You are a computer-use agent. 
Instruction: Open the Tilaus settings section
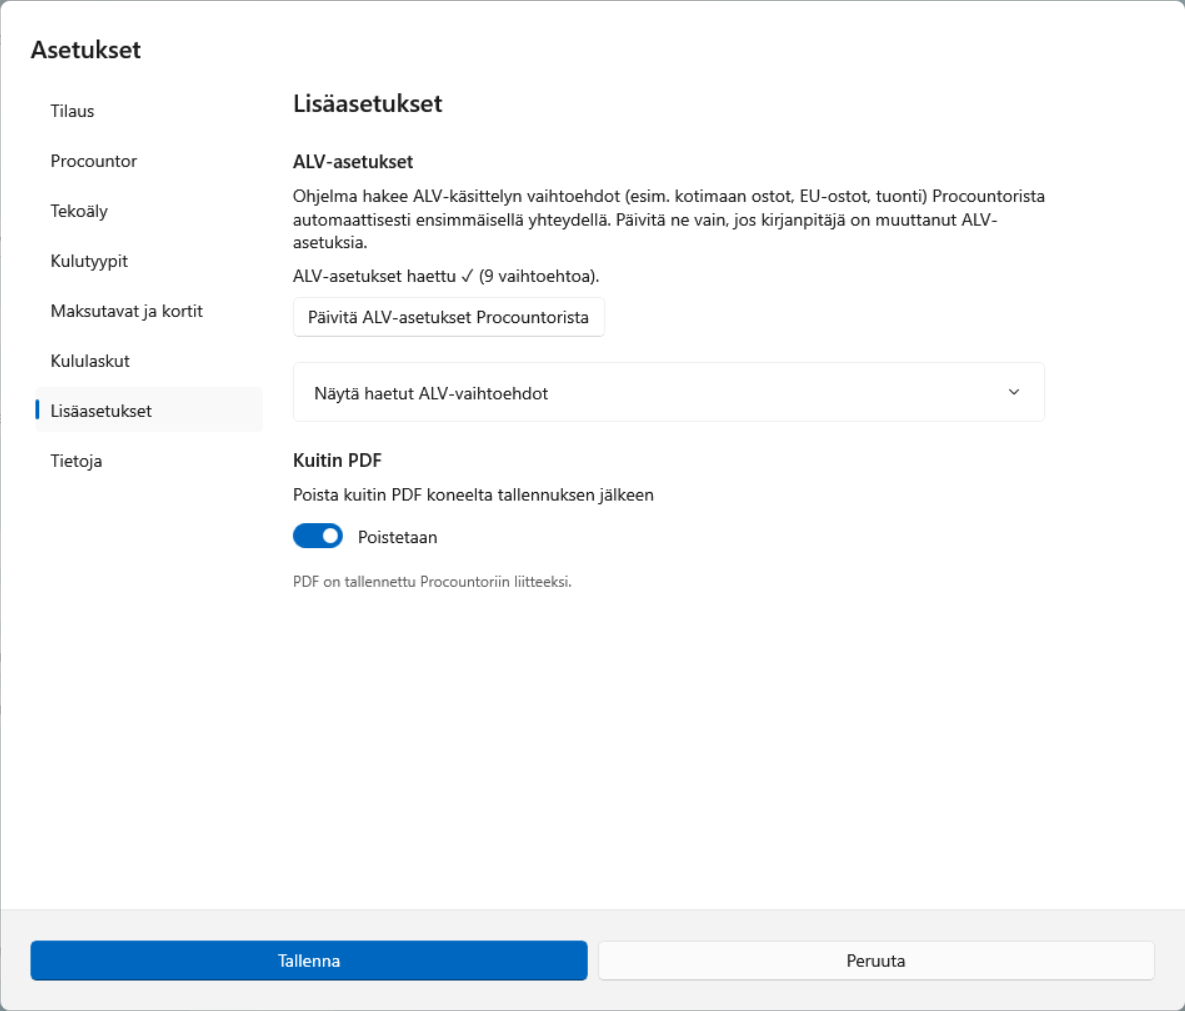(149, 111)
